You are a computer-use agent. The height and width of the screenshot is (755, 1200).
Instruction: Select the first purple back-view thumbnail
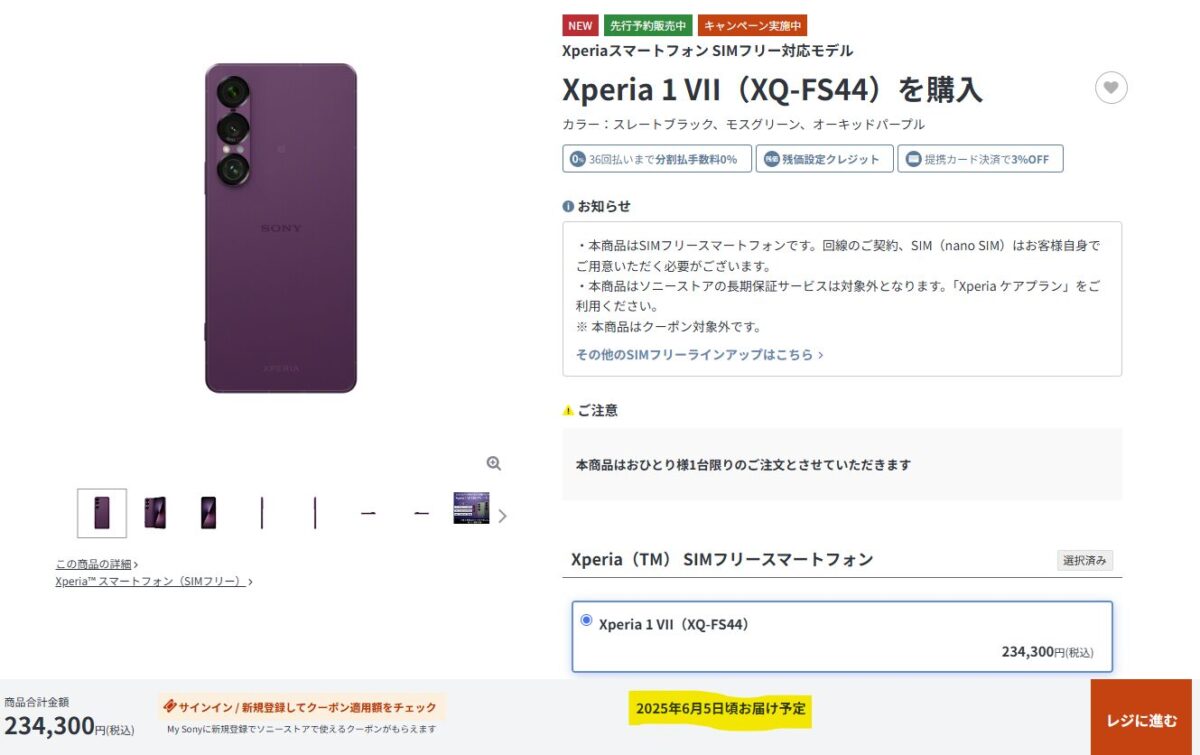click(x=102, y=513)
